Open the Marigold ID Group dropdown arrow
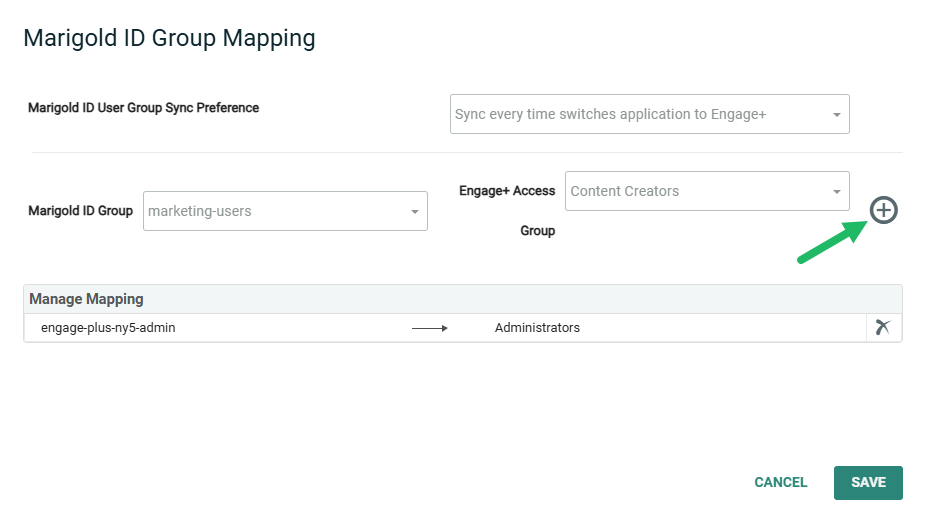 tap(414, 212)
